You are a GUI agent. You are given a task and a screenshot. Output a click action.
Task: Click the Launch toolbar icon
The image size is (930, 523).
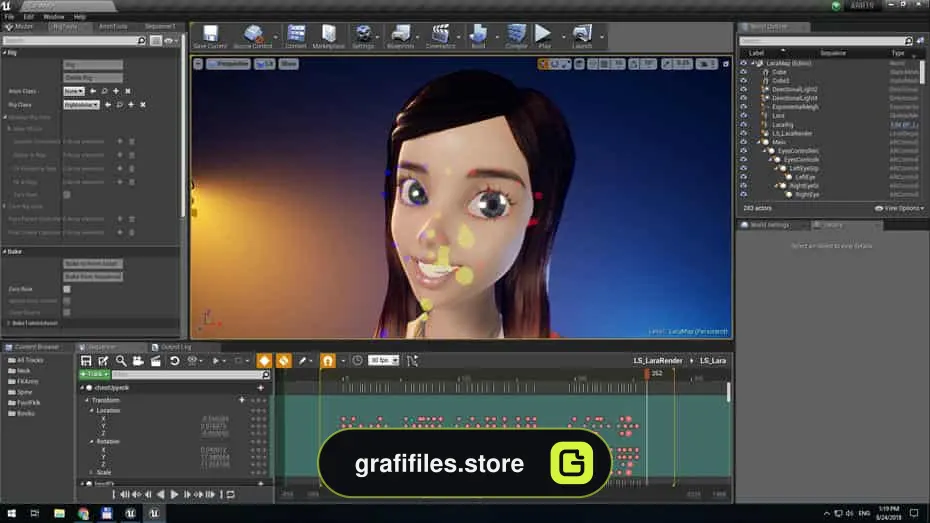point(582,36)
